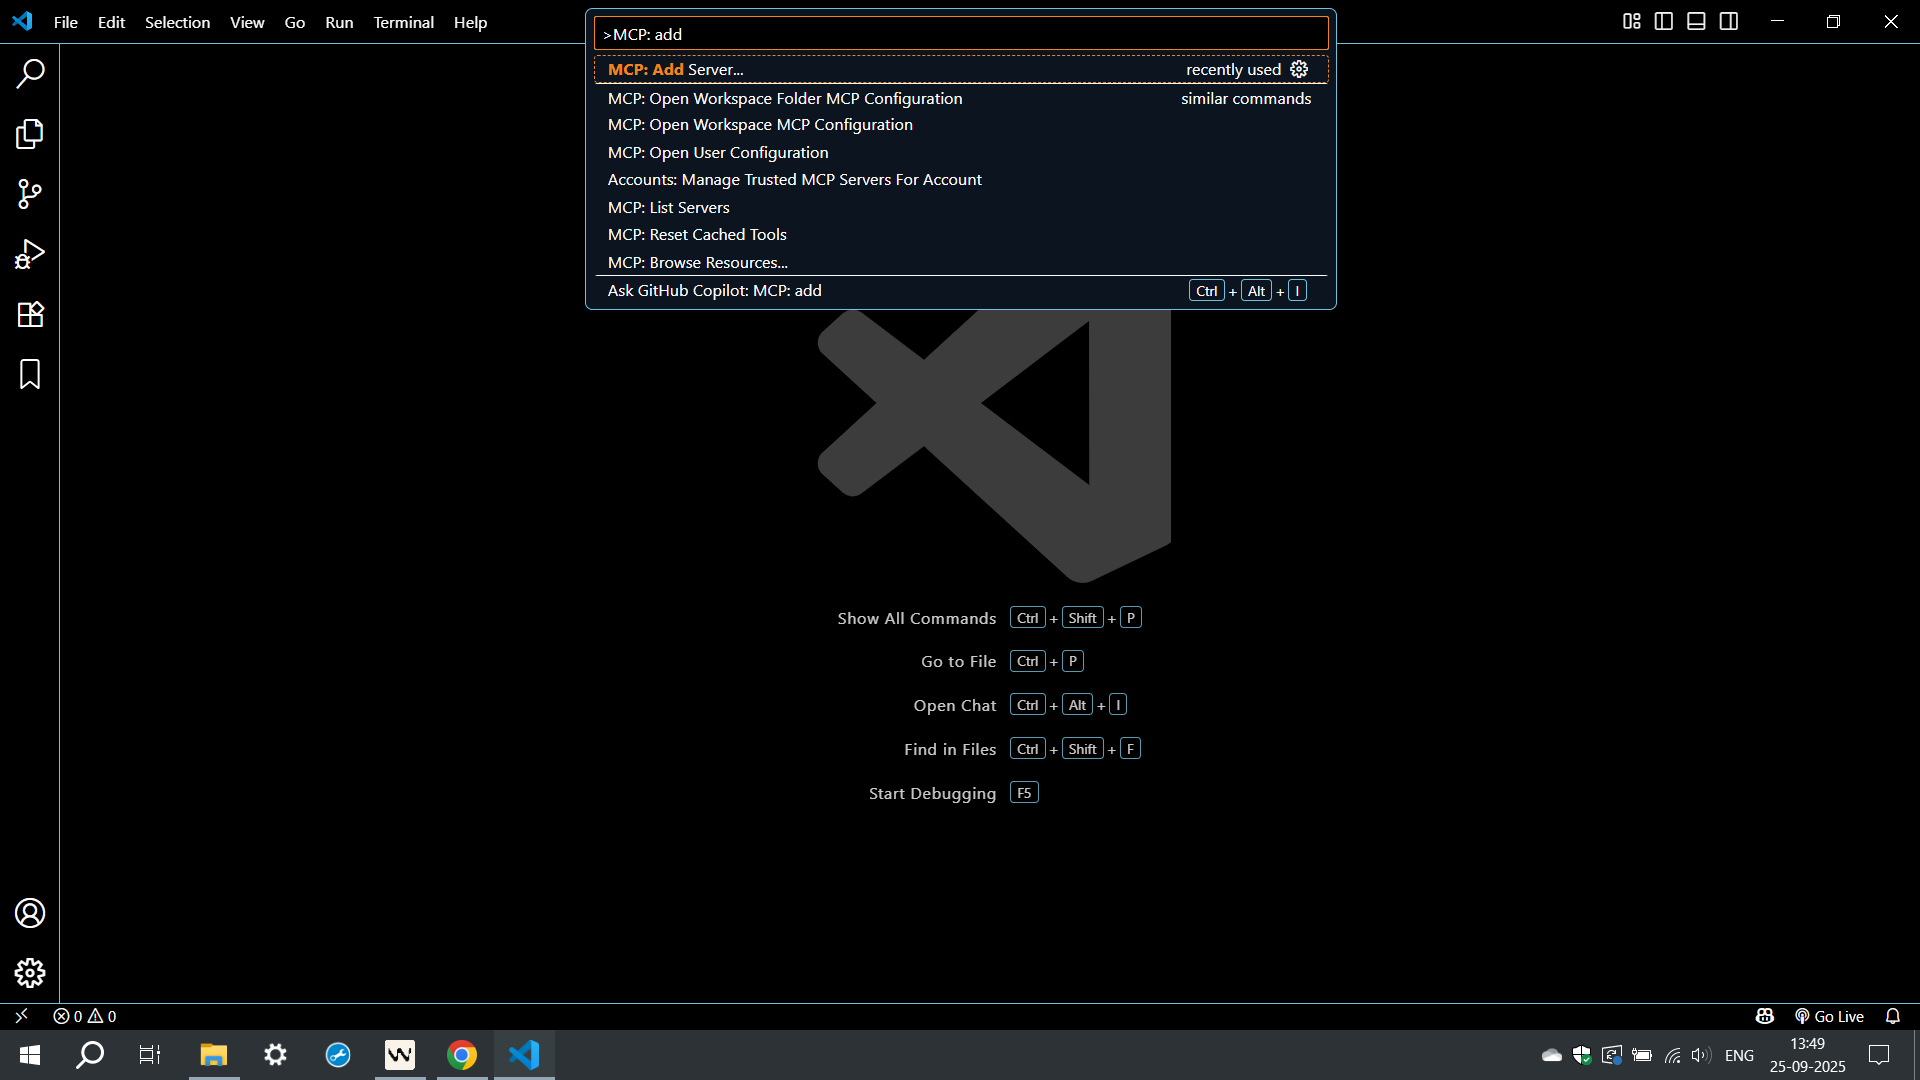This screenshot has height=1080, width=1920.
Task: Open the Accounts menu icon
Action: click(30, 913)
